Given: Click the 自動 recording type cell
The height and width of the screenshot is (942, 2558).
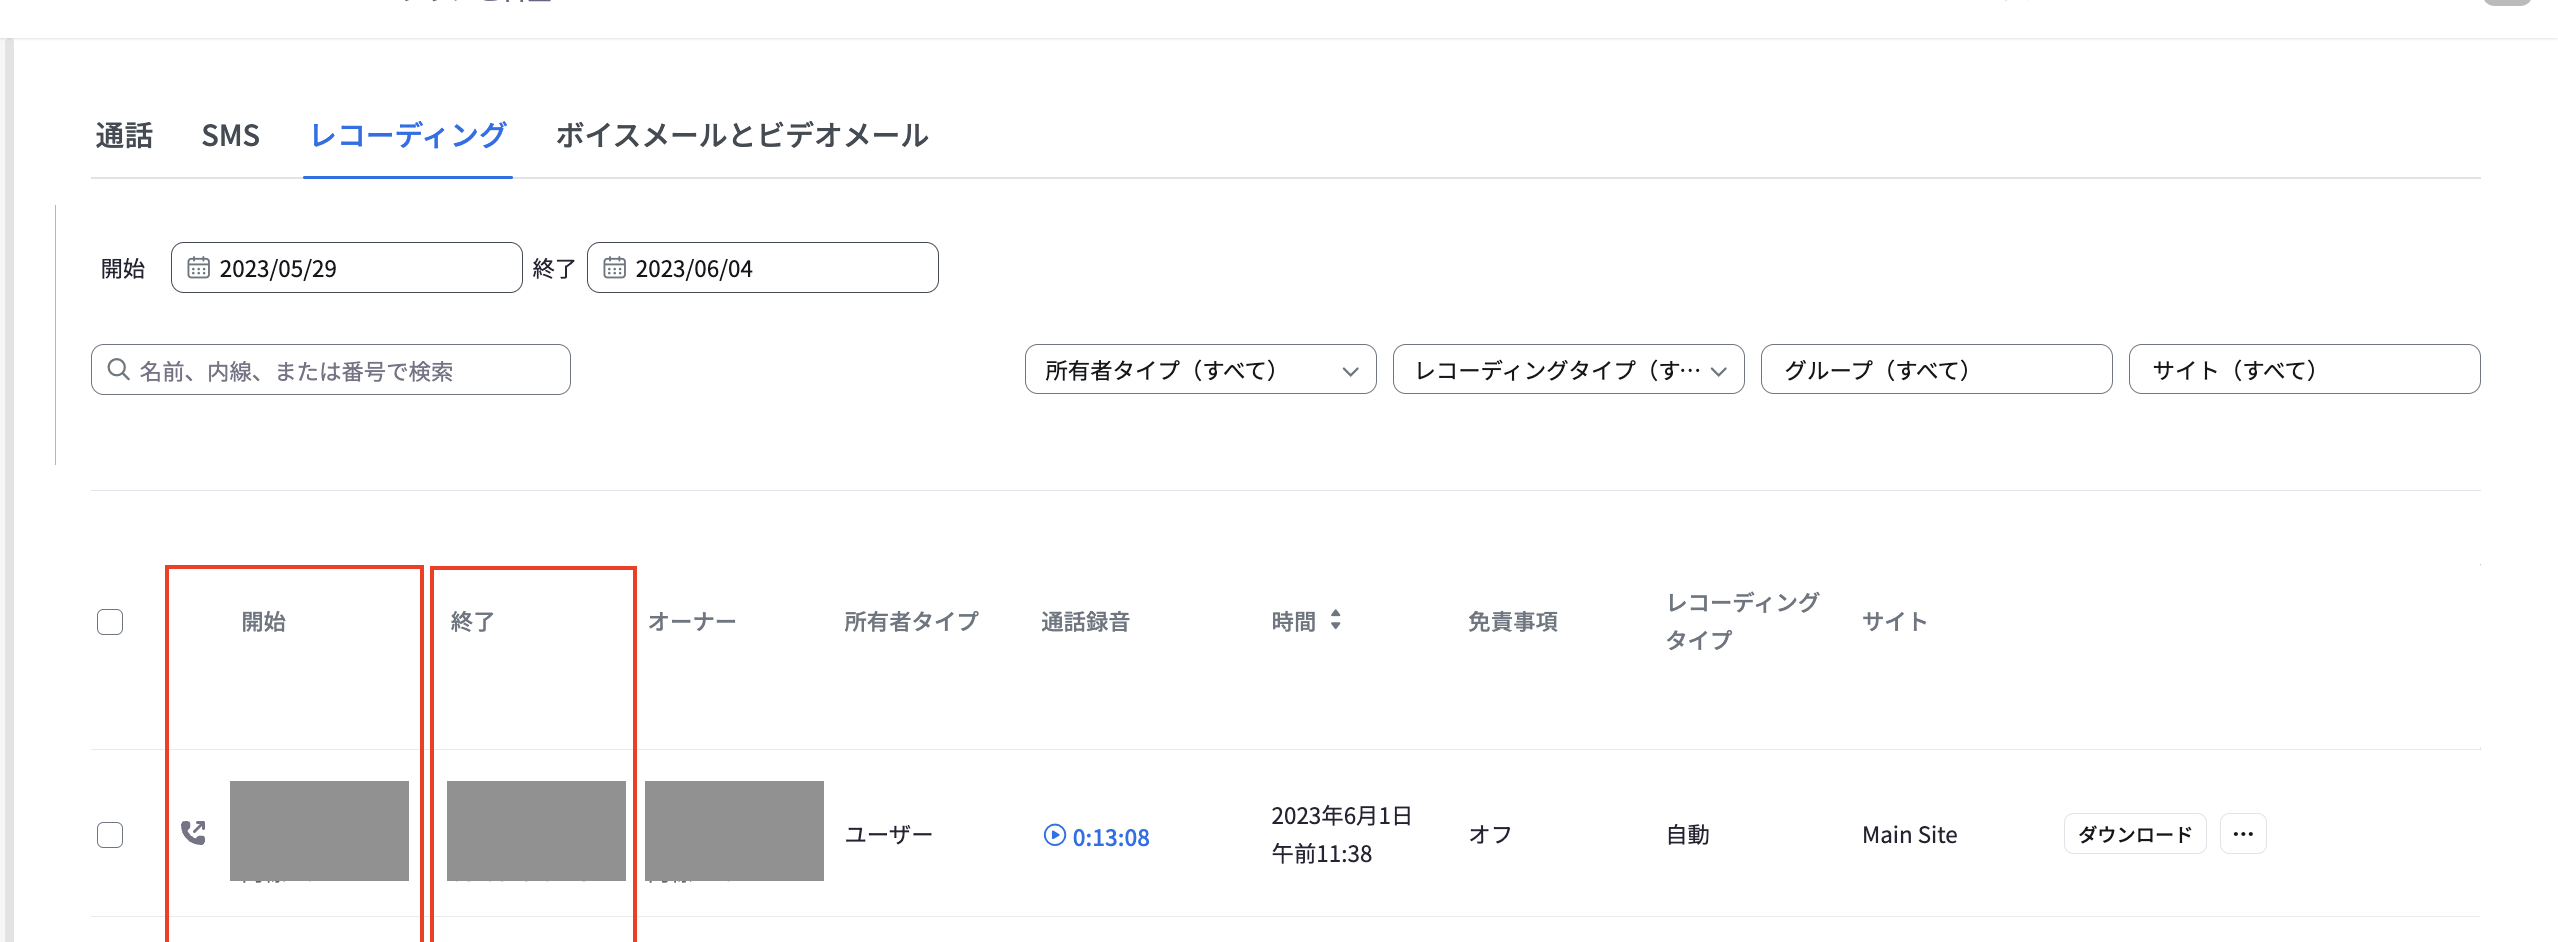Looking at the screenshot, I should click(x=1687, y=835).
